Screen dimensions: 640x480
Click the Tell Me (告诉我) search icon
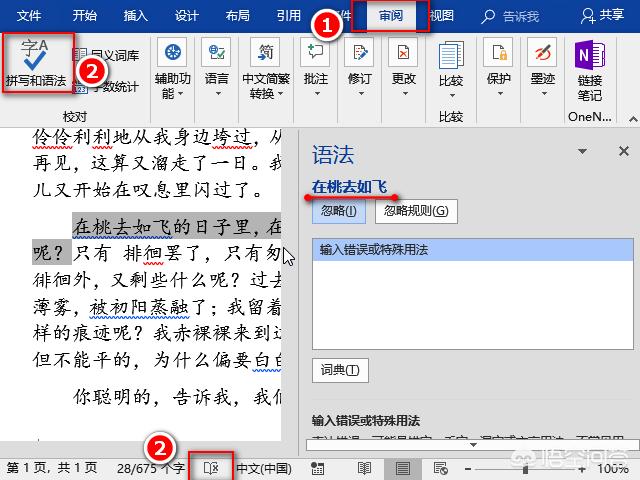(x=487, y=16)
